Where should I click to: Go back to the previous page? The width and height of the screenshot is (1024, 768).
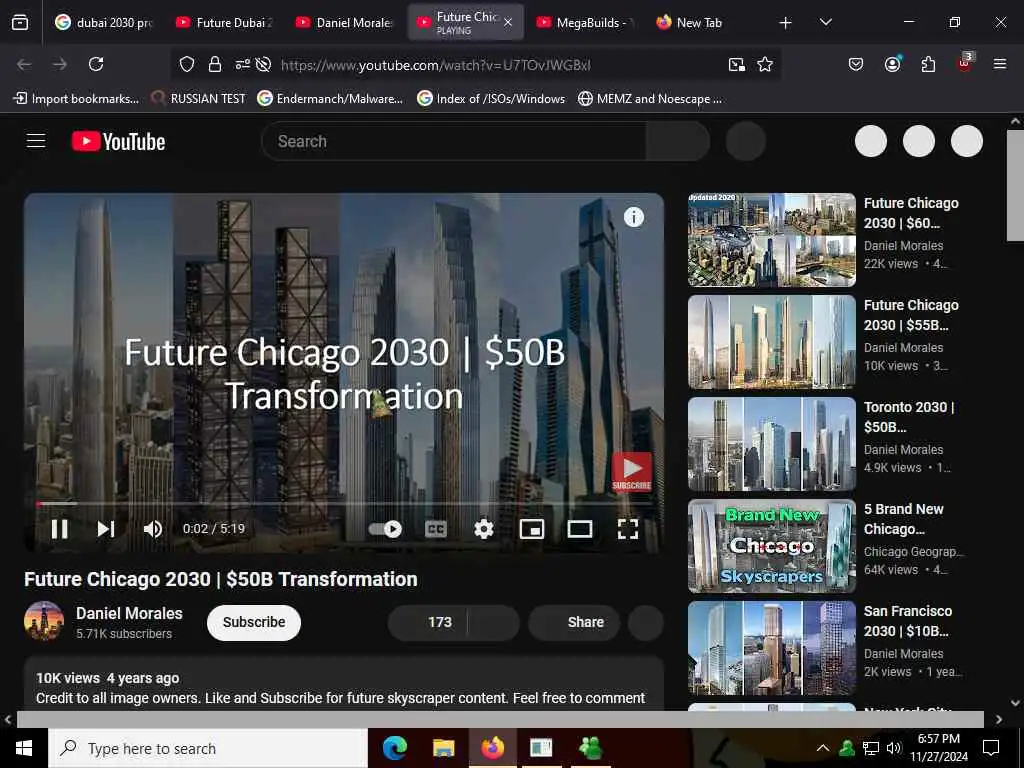[x=24, y=64]
